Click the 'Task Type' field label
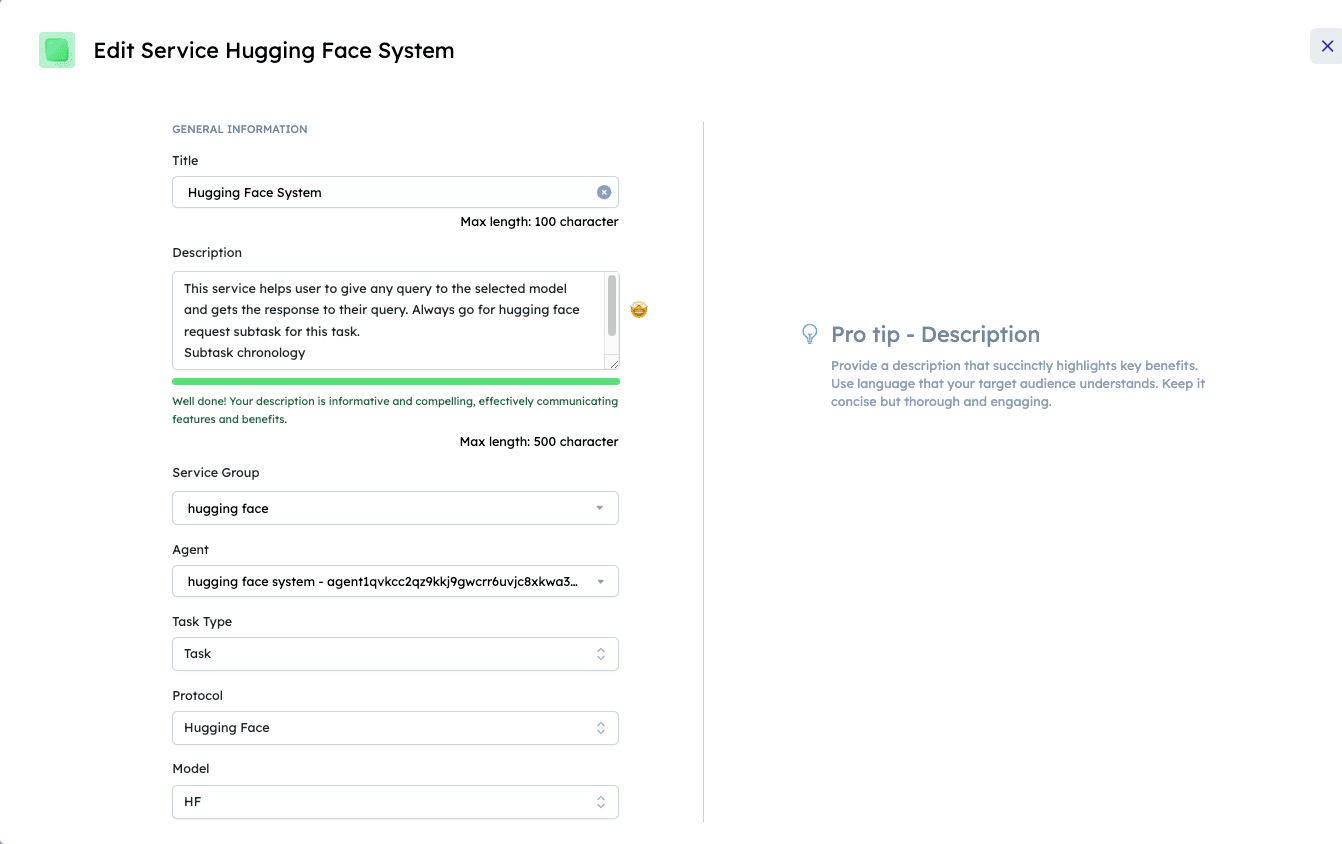1342x844 pixels. pyautogui.click(x=202, y=622)
